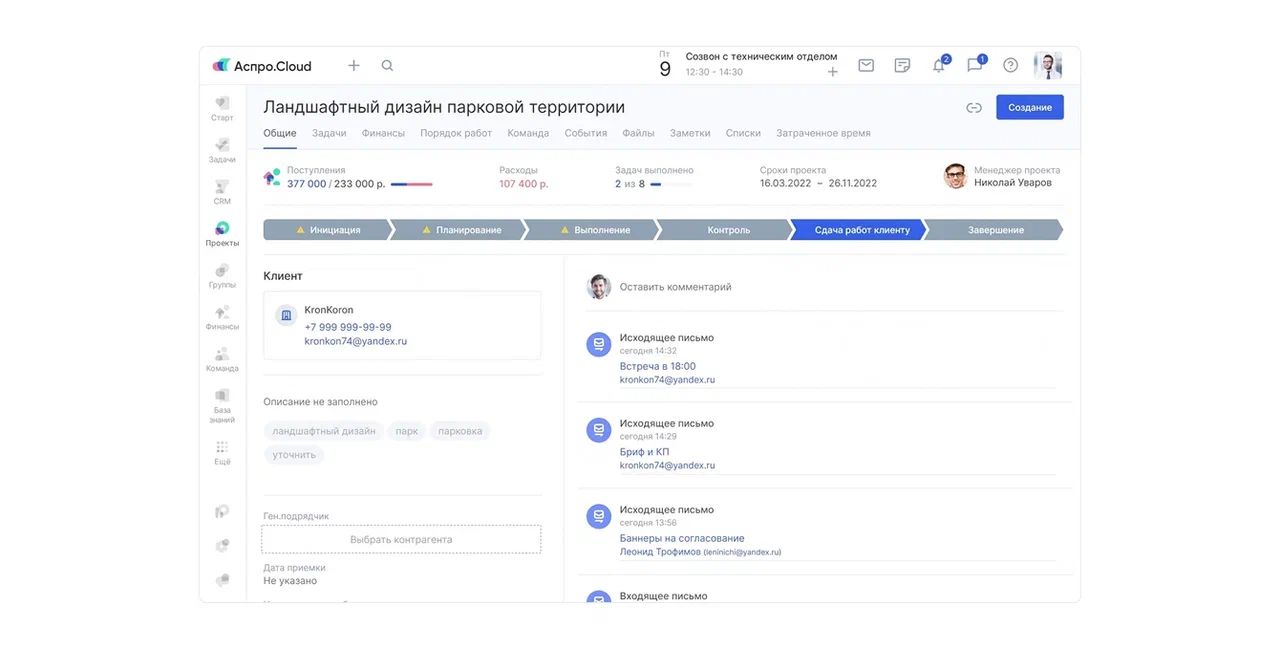Open the База знаний sidebar item
Image resolution: width=1280 pixels, height=649 pixels.
(x=222, y=404)
